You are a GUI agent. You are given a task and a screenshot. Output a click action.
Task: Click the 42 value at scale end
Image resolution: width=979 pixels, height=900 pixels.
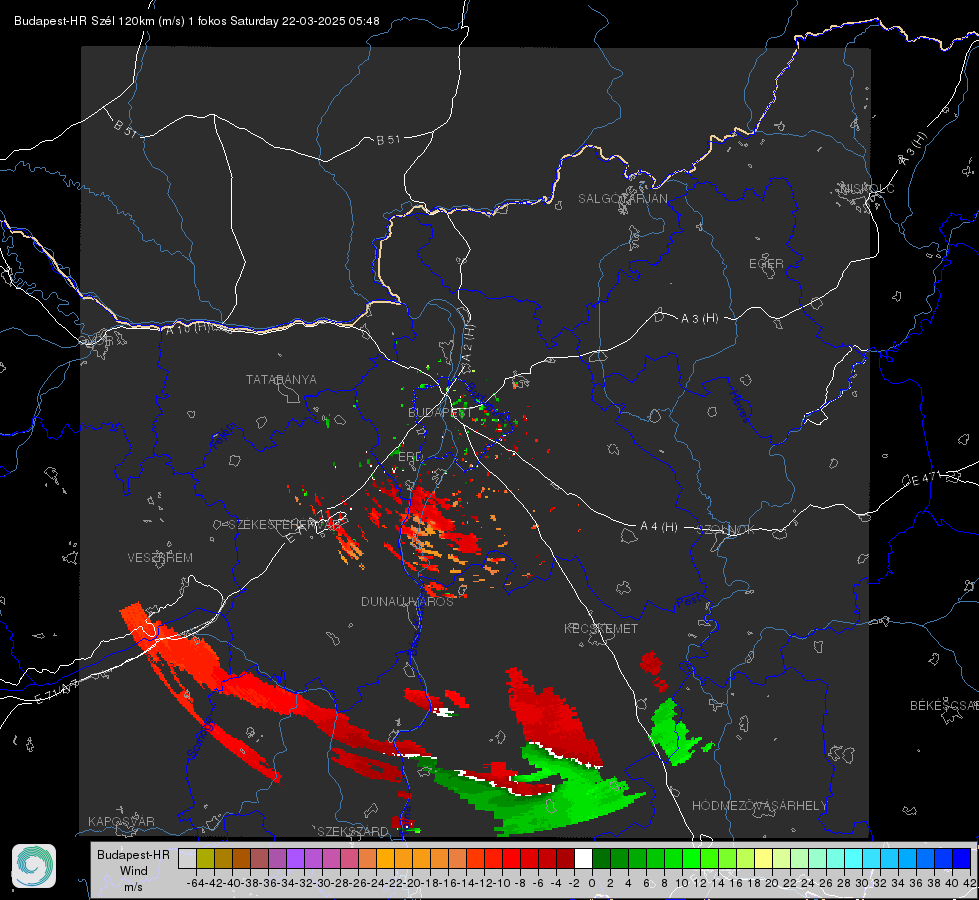point(970,883)
